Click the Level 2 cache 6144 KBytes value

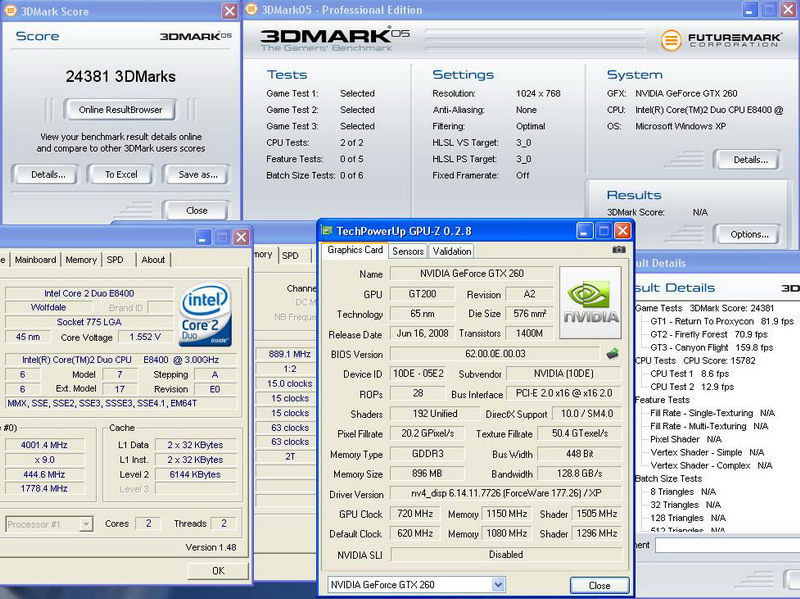(x=195, y=475)
